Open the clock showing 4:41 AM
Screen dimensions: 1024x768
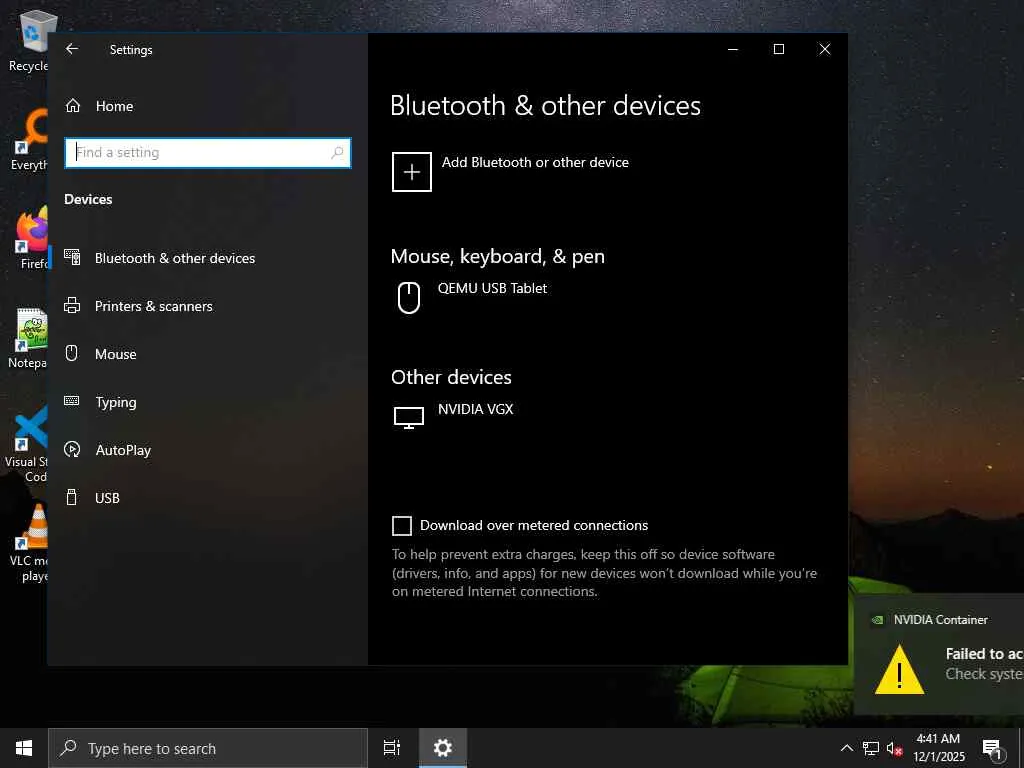[938, 748]
